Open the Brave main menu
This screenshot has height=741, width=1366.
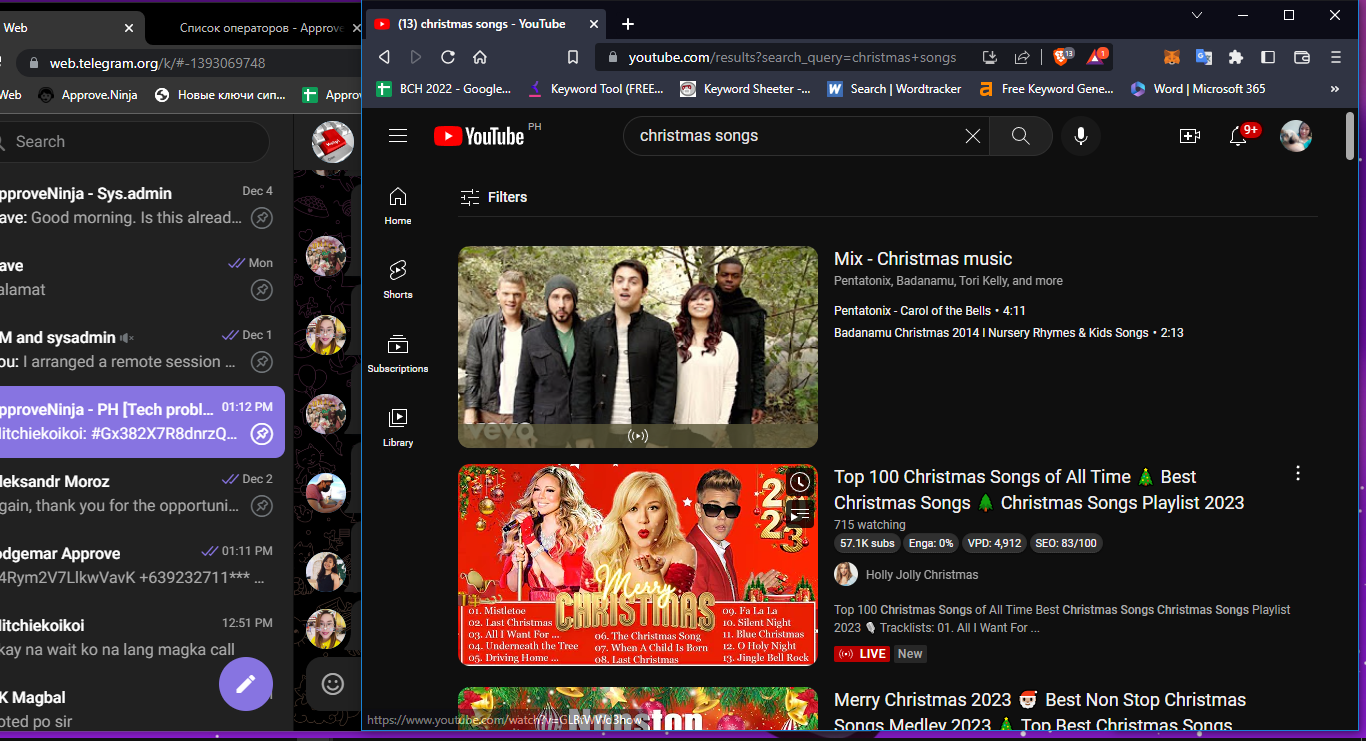[1336, 57]
